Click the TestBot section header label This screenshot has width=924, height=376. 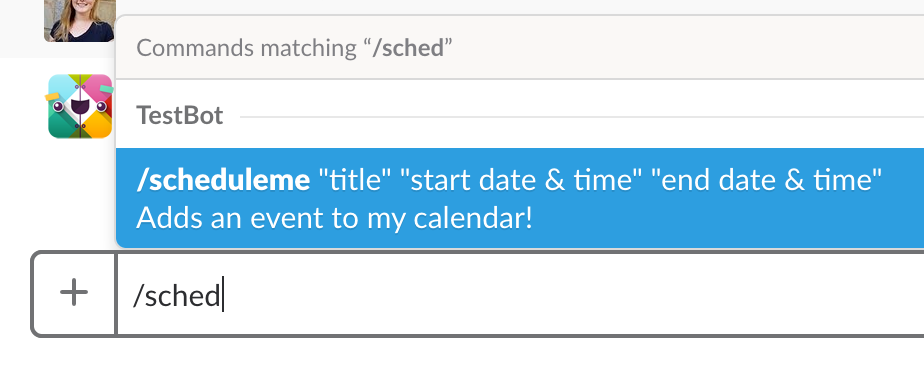180,116
